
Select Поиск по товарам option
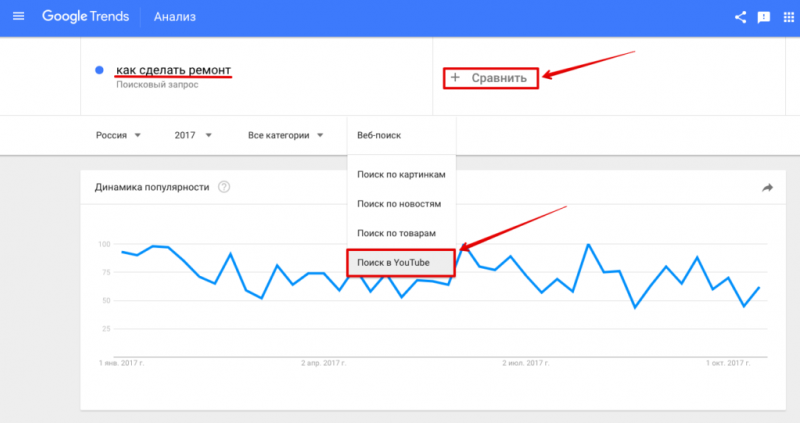click(402, 233)
